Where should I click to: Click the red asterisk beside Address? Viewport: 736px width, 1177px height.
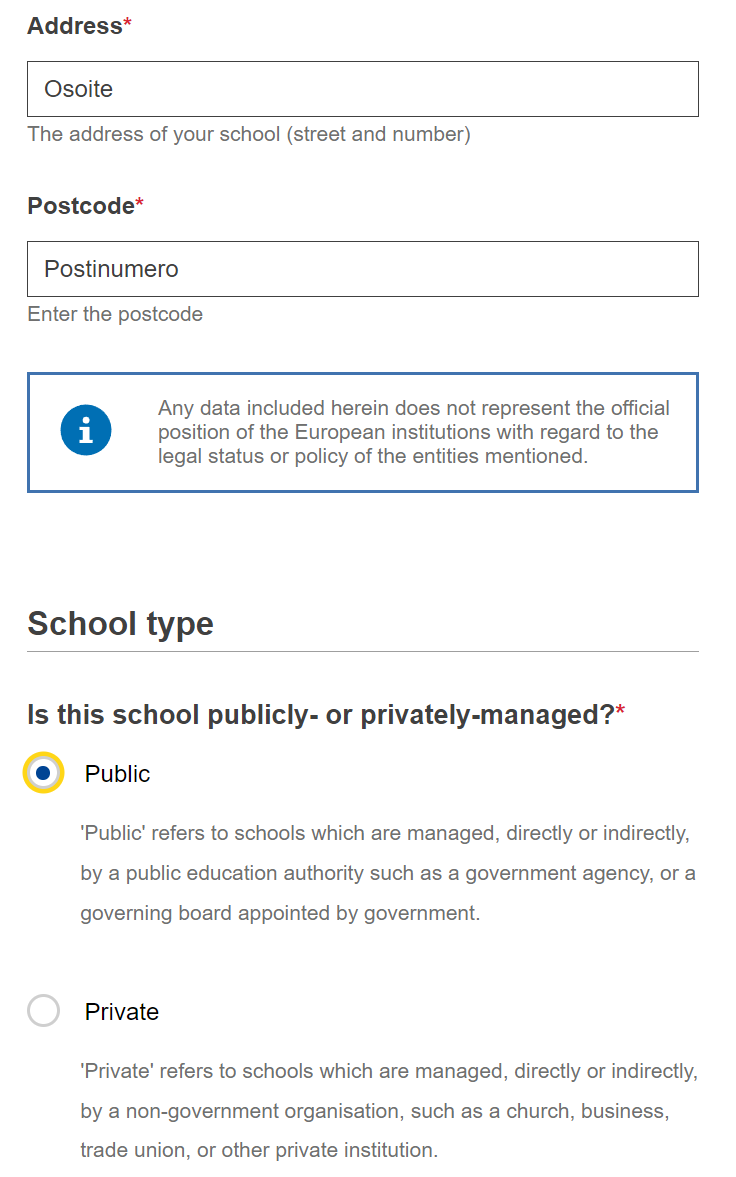(x=128, y=23)
